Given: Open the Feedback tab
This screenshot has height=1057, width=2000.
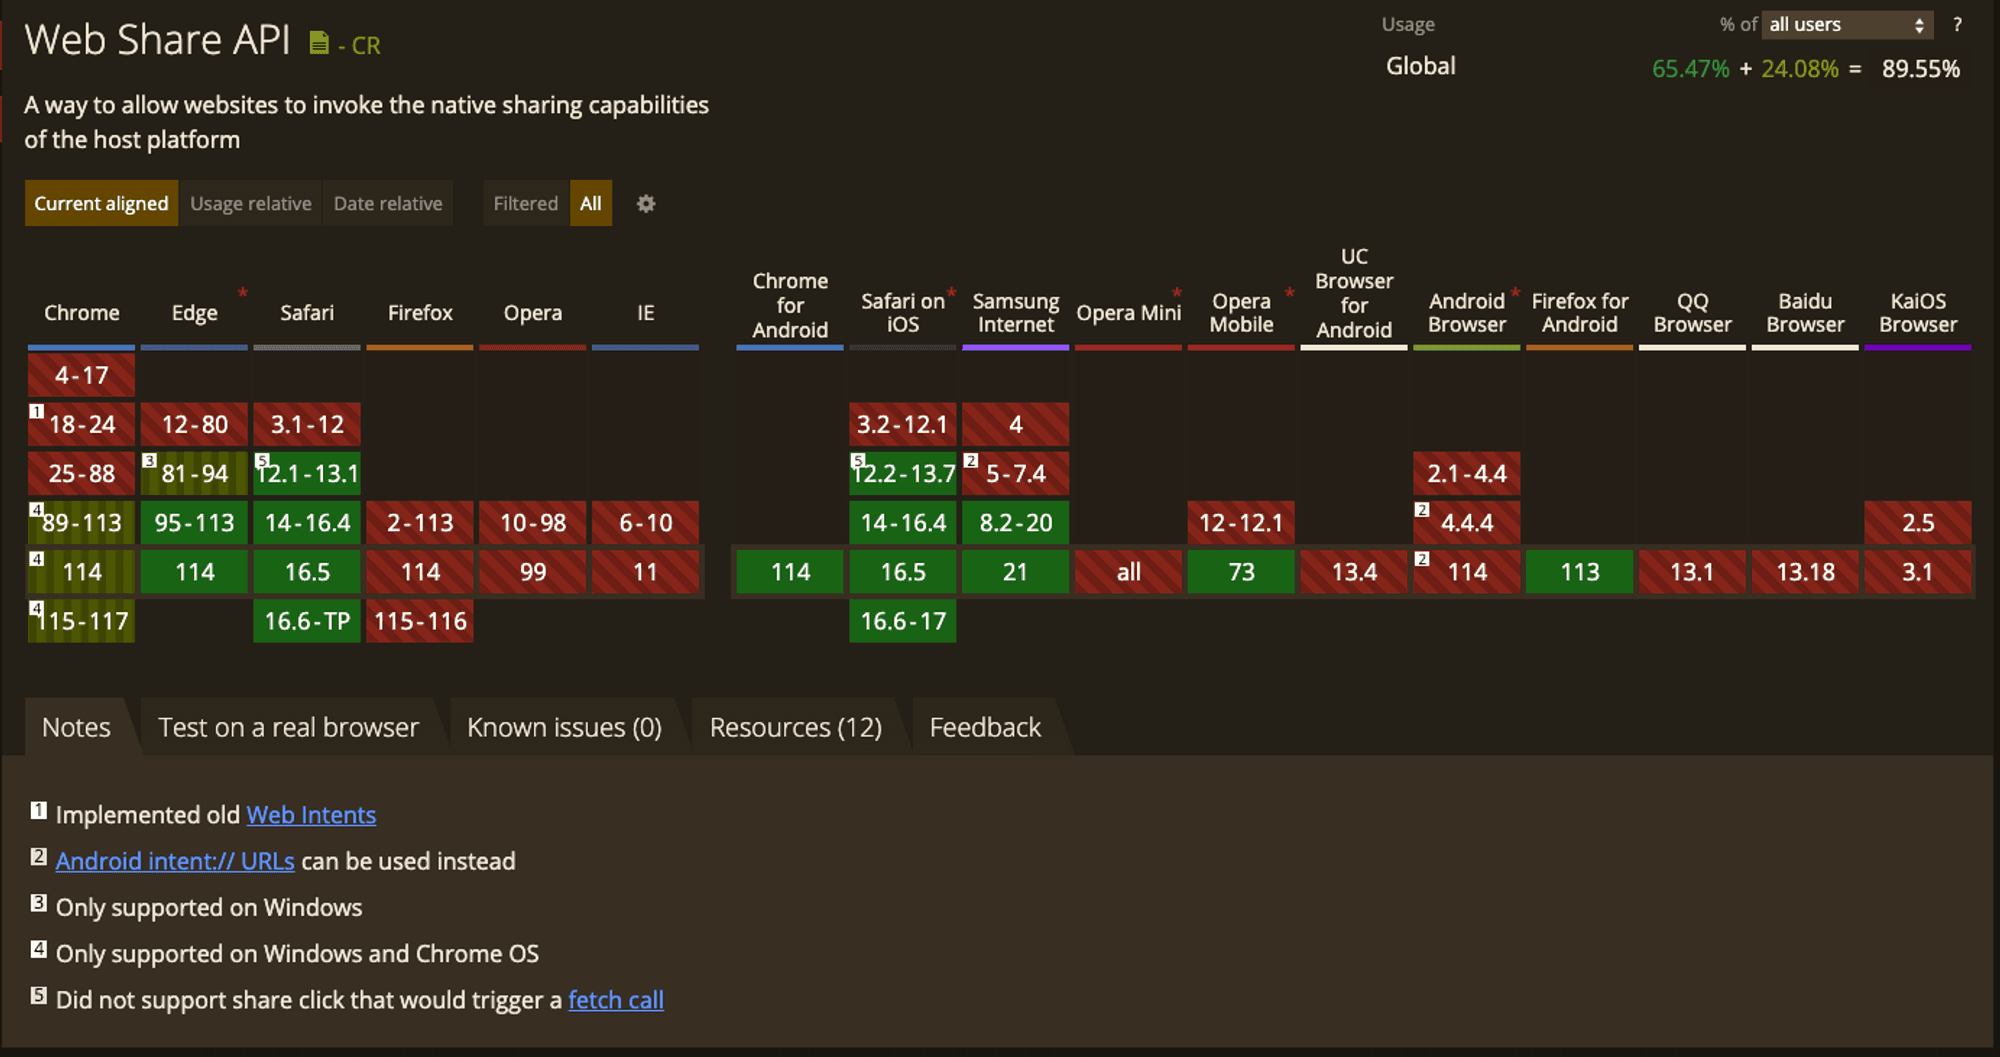Looking at the screenshot, I should click(x=985, y=727).
